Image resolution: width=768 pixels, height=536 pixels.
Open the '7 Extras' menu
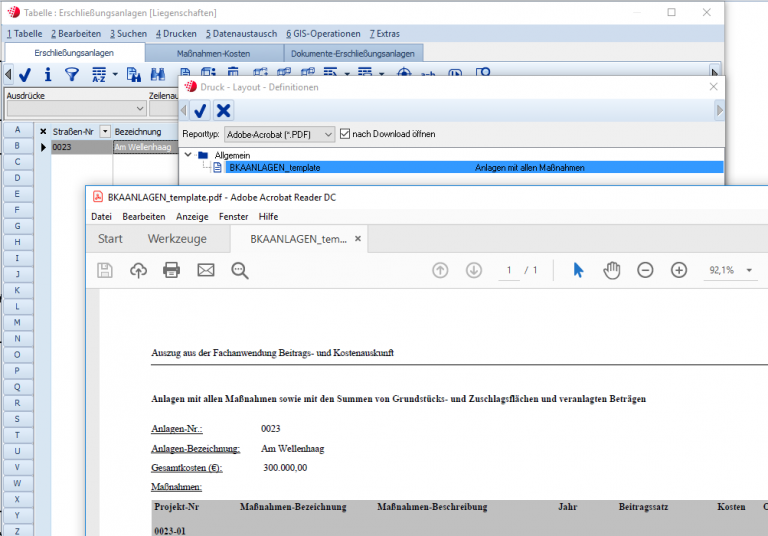(384, 34)
